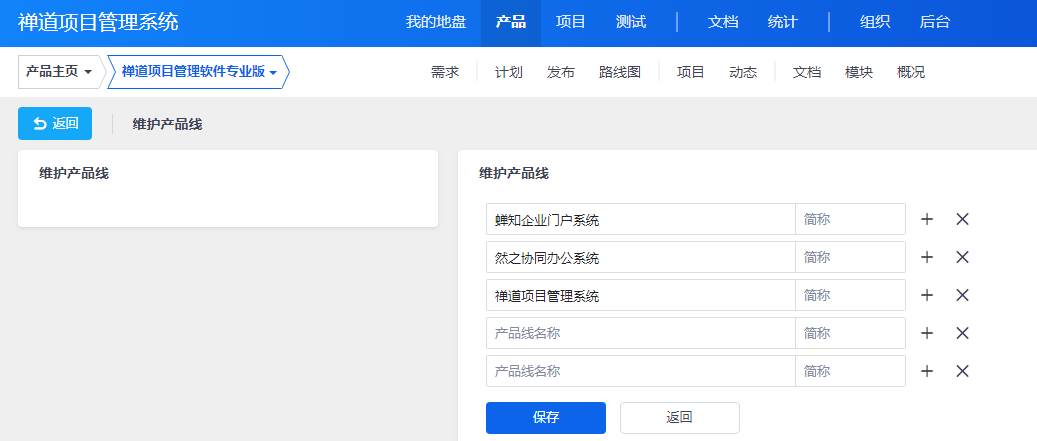Click the 禅道项目管理系统 title logo text

[x=98, y=22]
